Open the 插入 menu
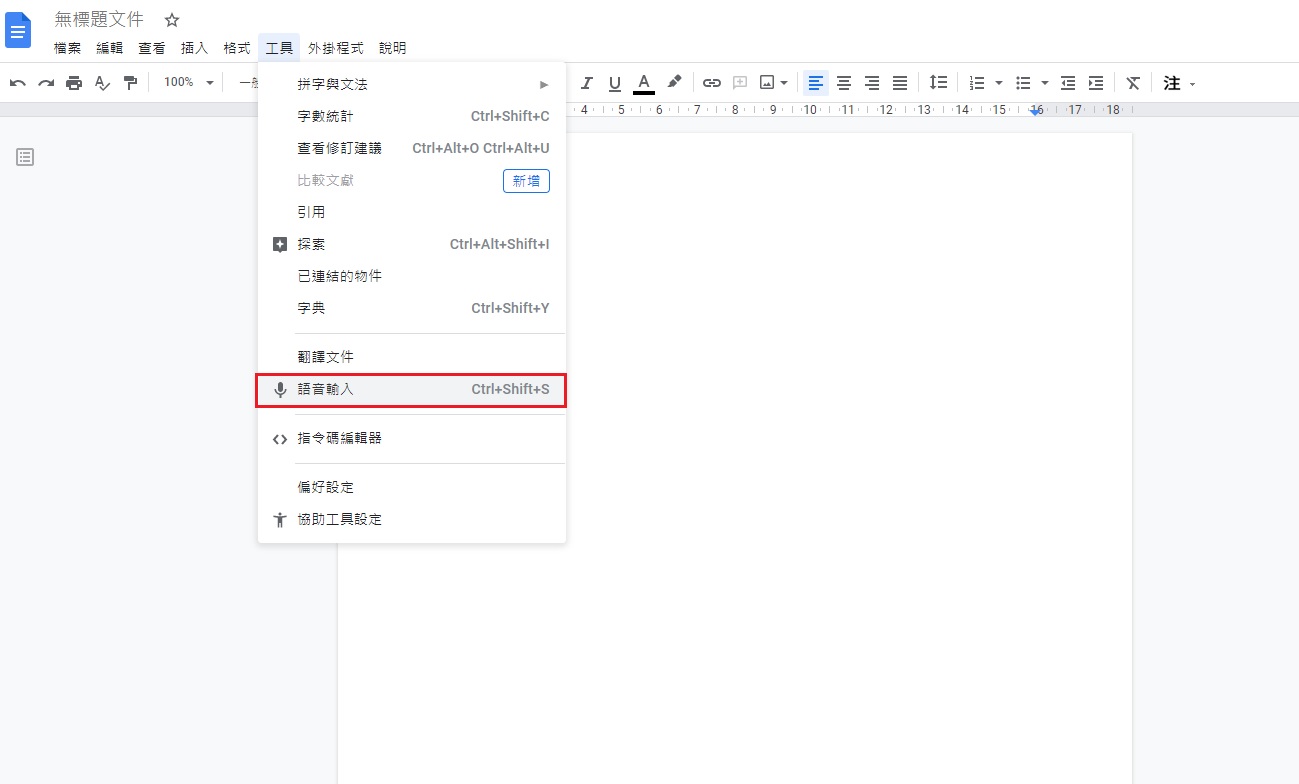Viewport: 1299px width, 784px height. 194,48
